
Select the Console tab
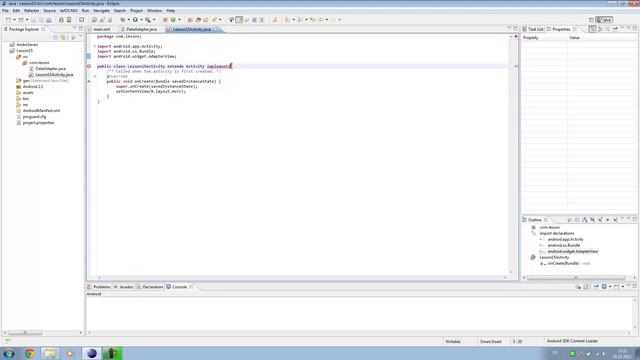point(179,287)
